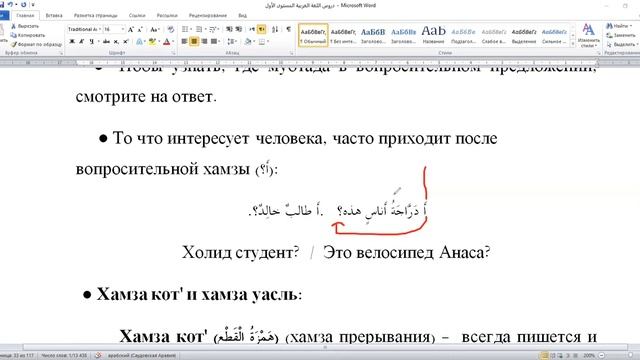Click the increase indent icon
640x360 pixels.
tap(239, 29)
